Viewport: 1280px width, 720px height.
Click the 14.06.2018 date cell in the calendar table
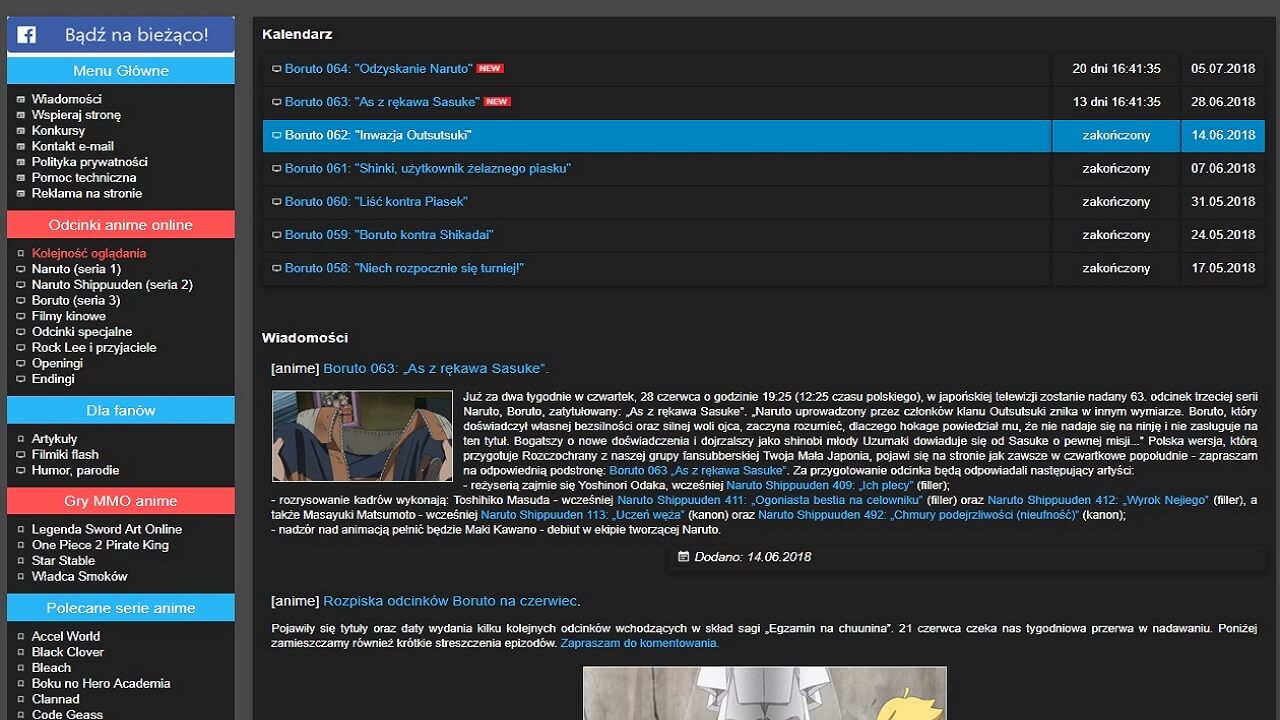click(x=1223, y=135)
